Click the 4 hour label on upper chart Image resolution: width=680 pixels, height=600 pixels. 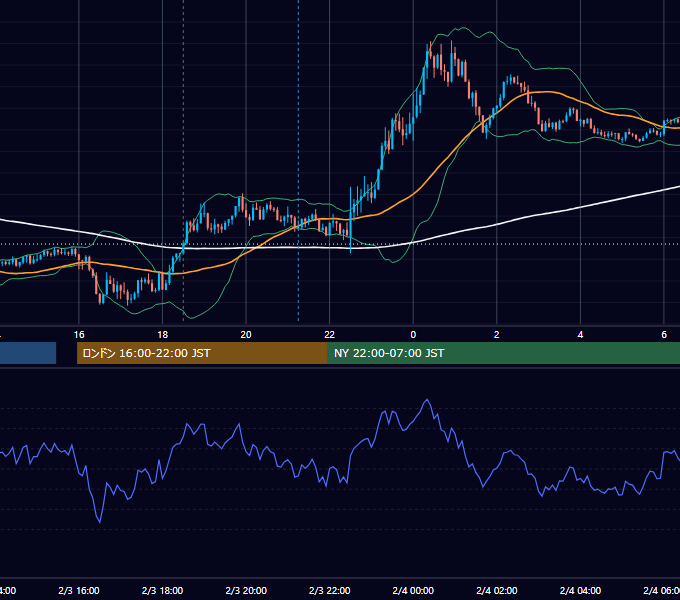pyautogui.click(x=580, y=335)
